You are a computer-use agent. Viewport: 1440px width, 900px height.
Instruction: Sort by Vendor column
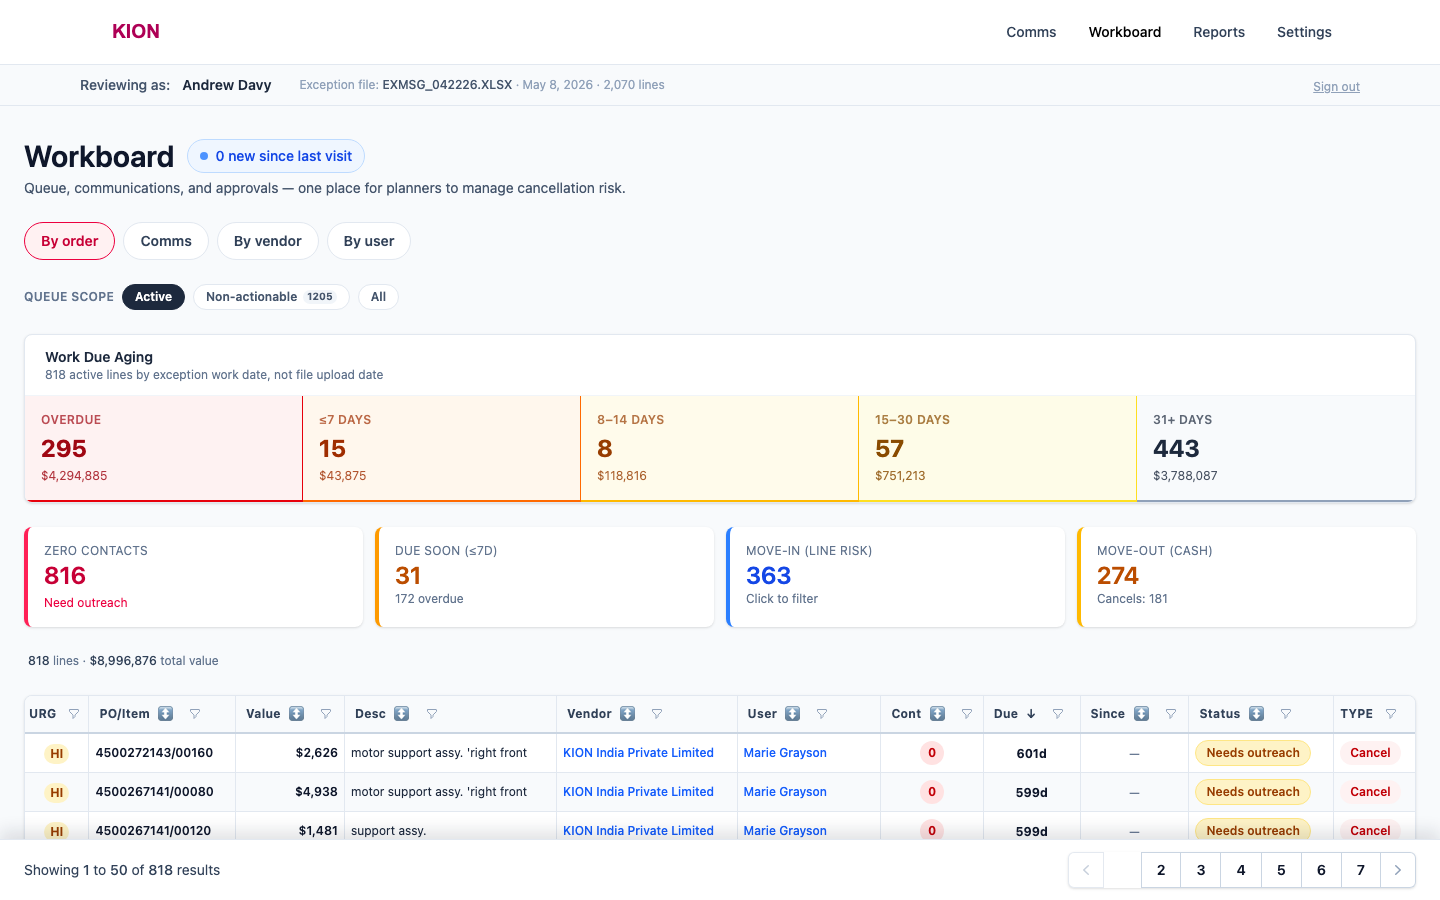coord(628,714)
